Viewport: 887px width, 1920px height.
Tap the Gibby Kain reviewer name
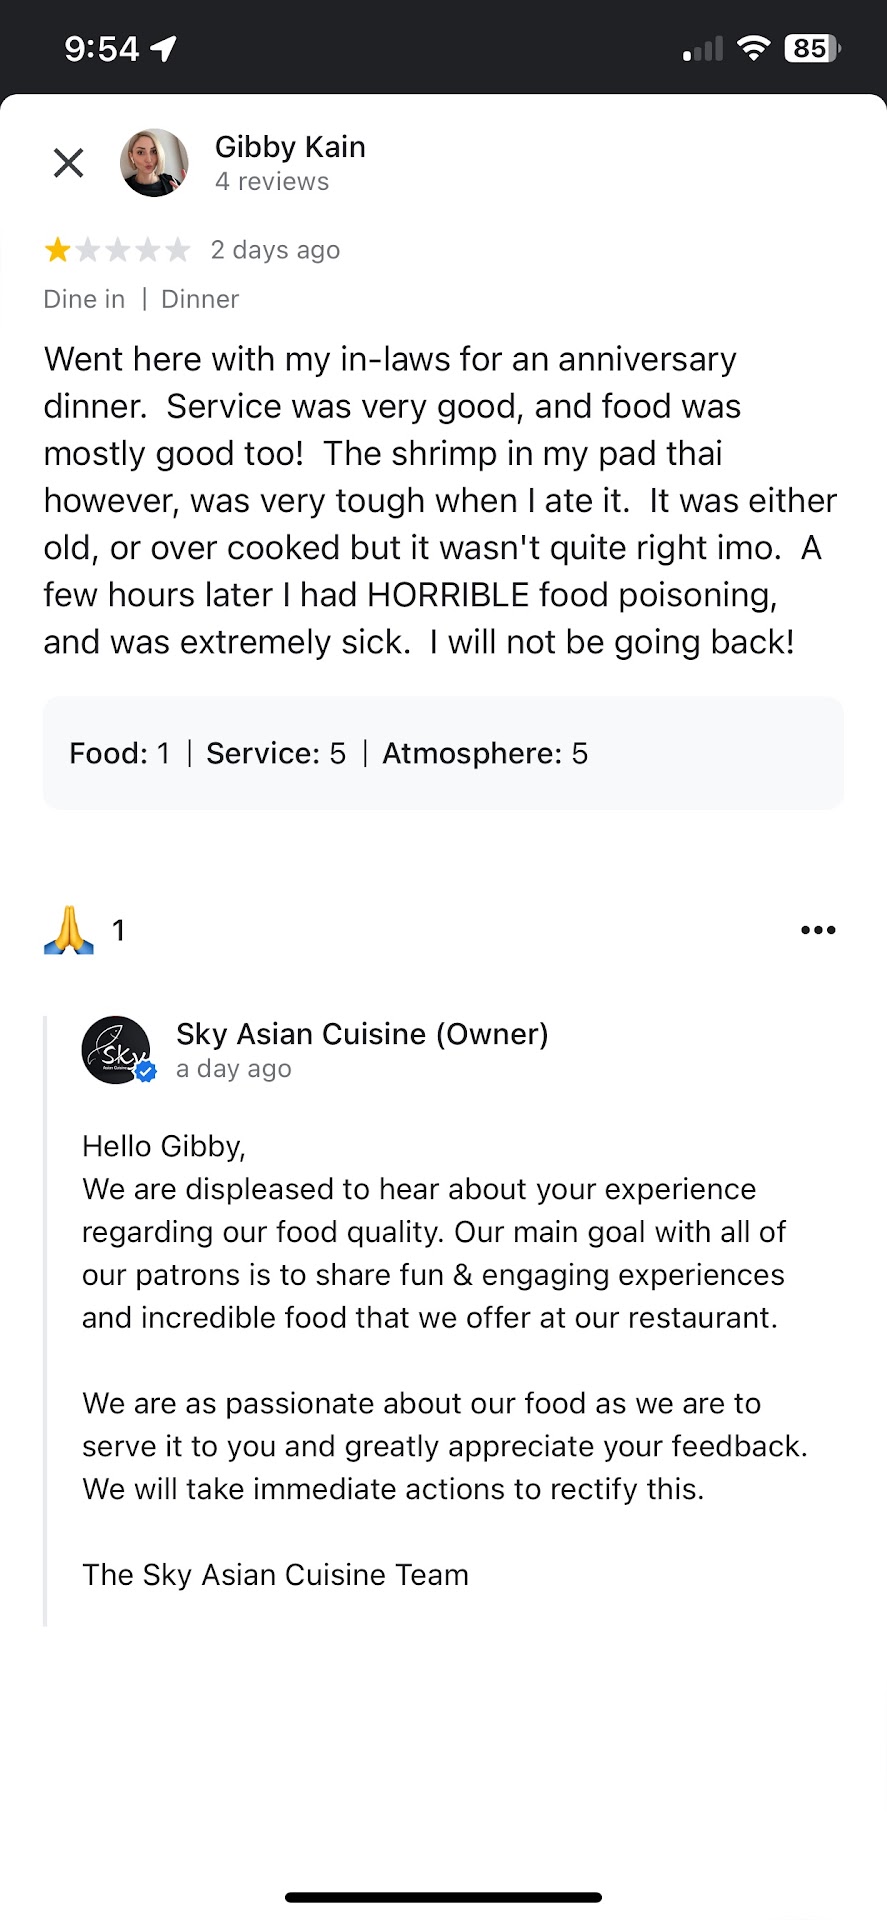tap(290, 147)
